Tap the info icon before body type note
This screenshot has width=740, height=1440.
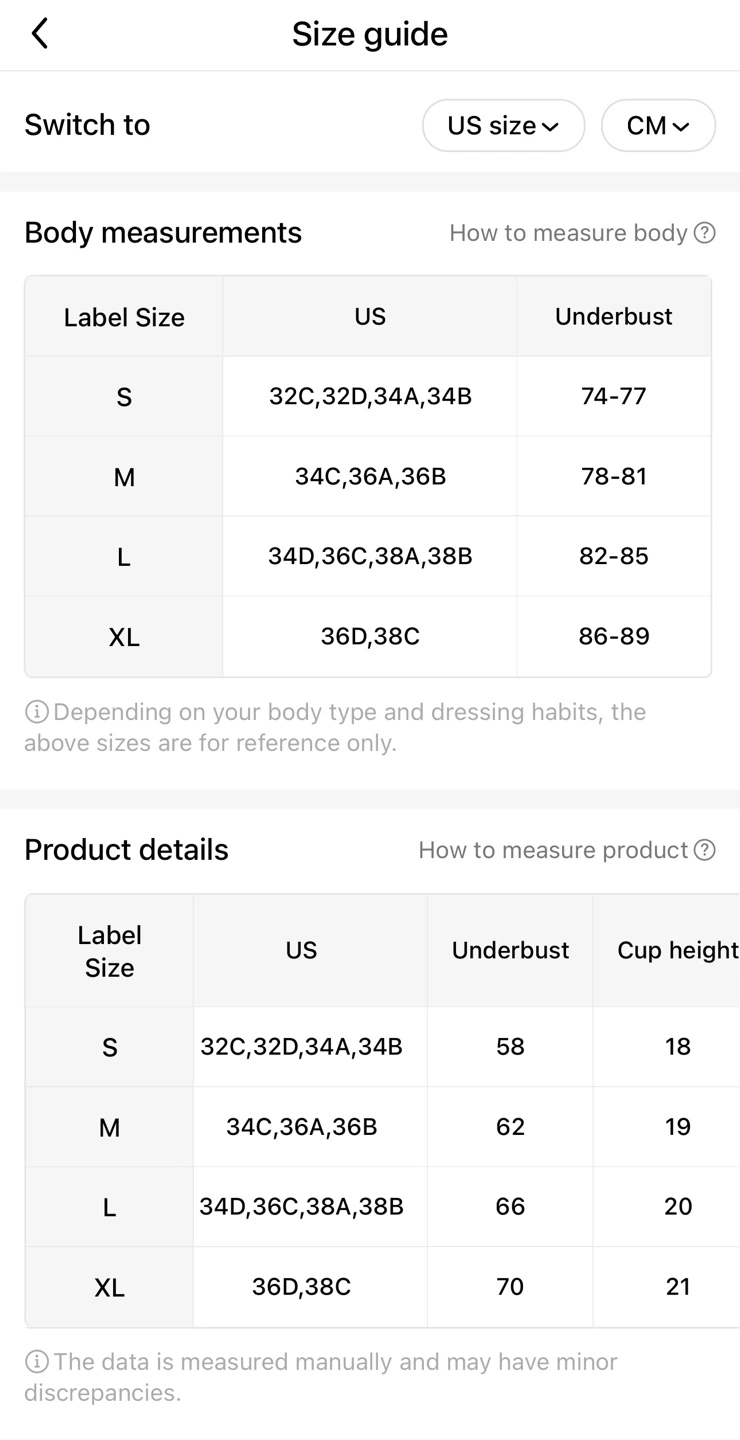36,712
